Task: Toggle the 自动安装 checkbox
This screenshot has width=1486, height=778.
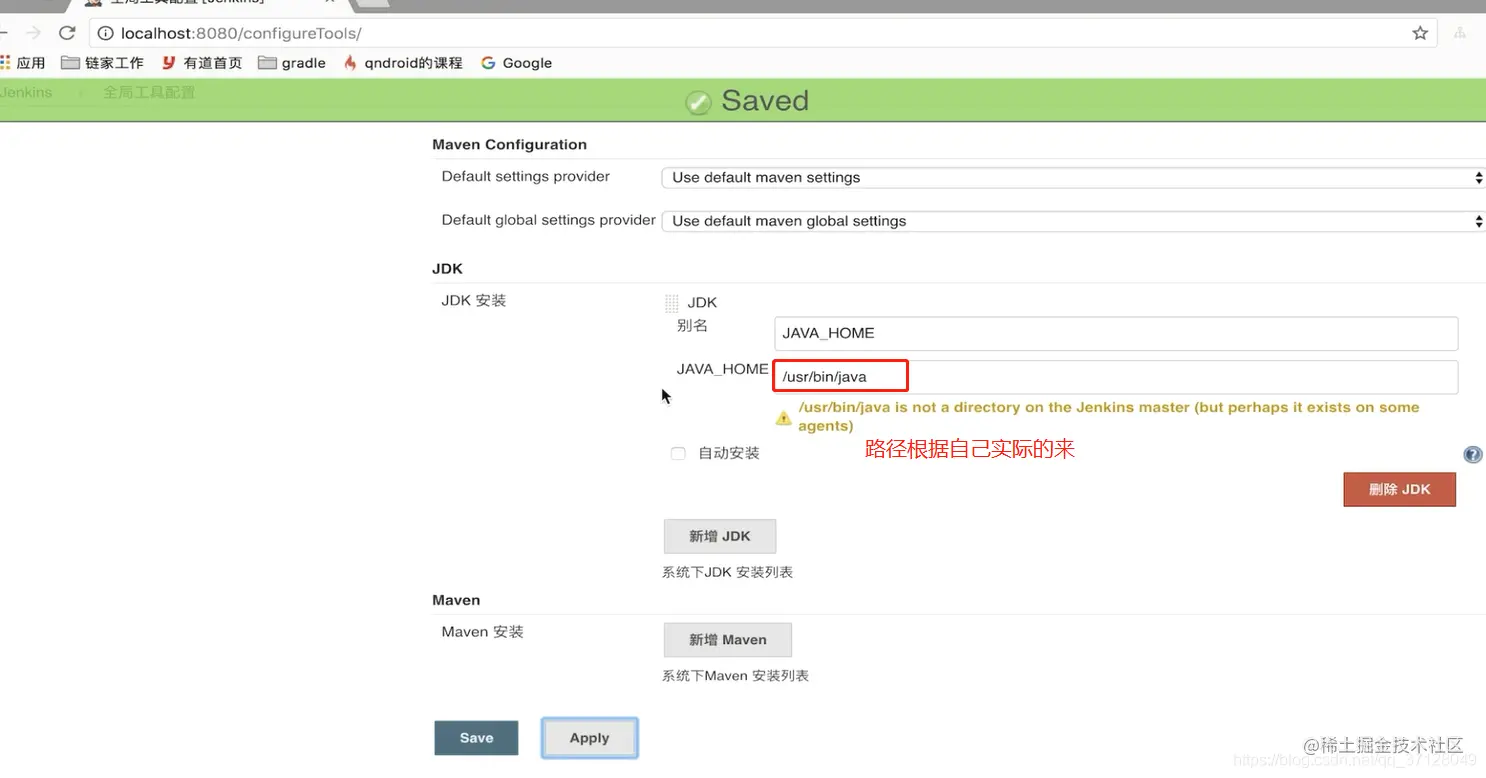Action: [x=678, y=454]
